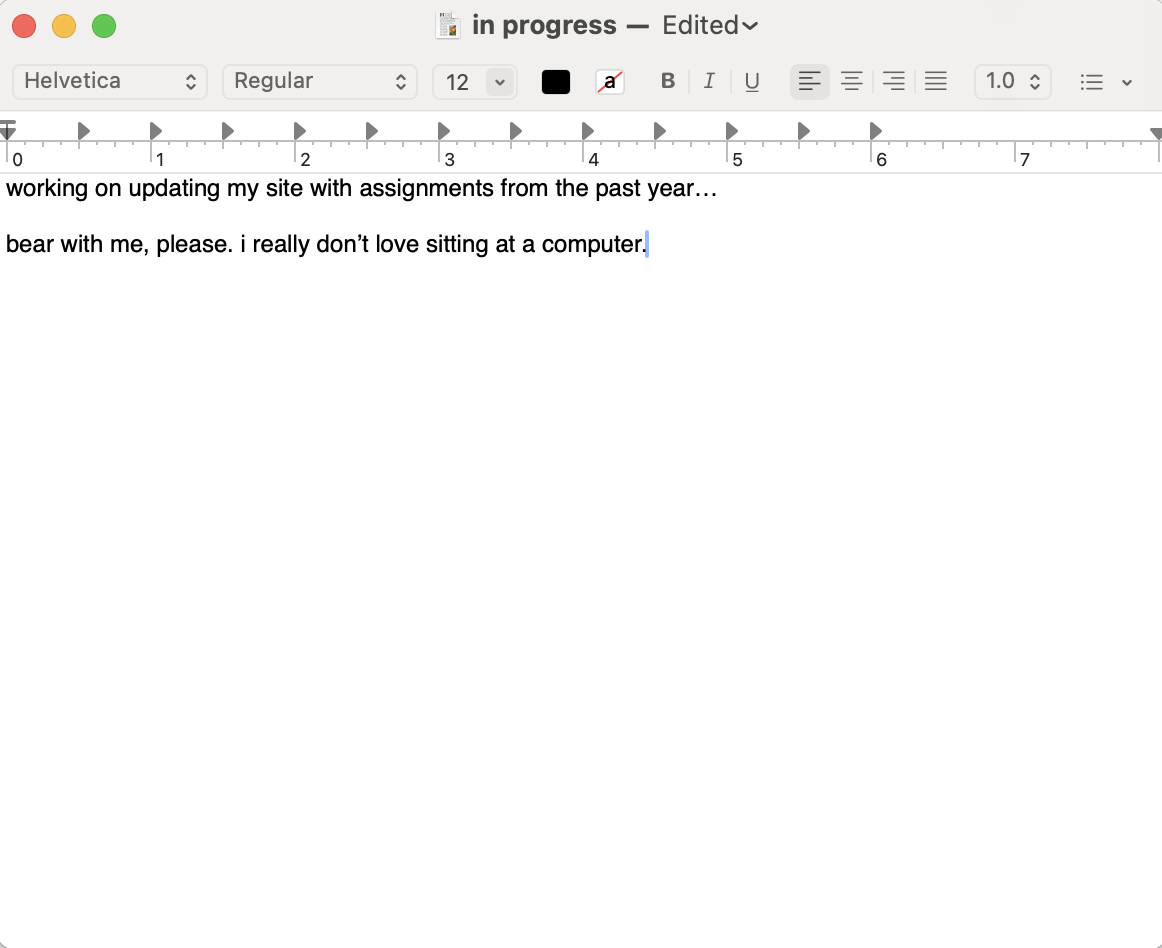Click the tab stop marker at 5 inches

(x=731, y=131)
